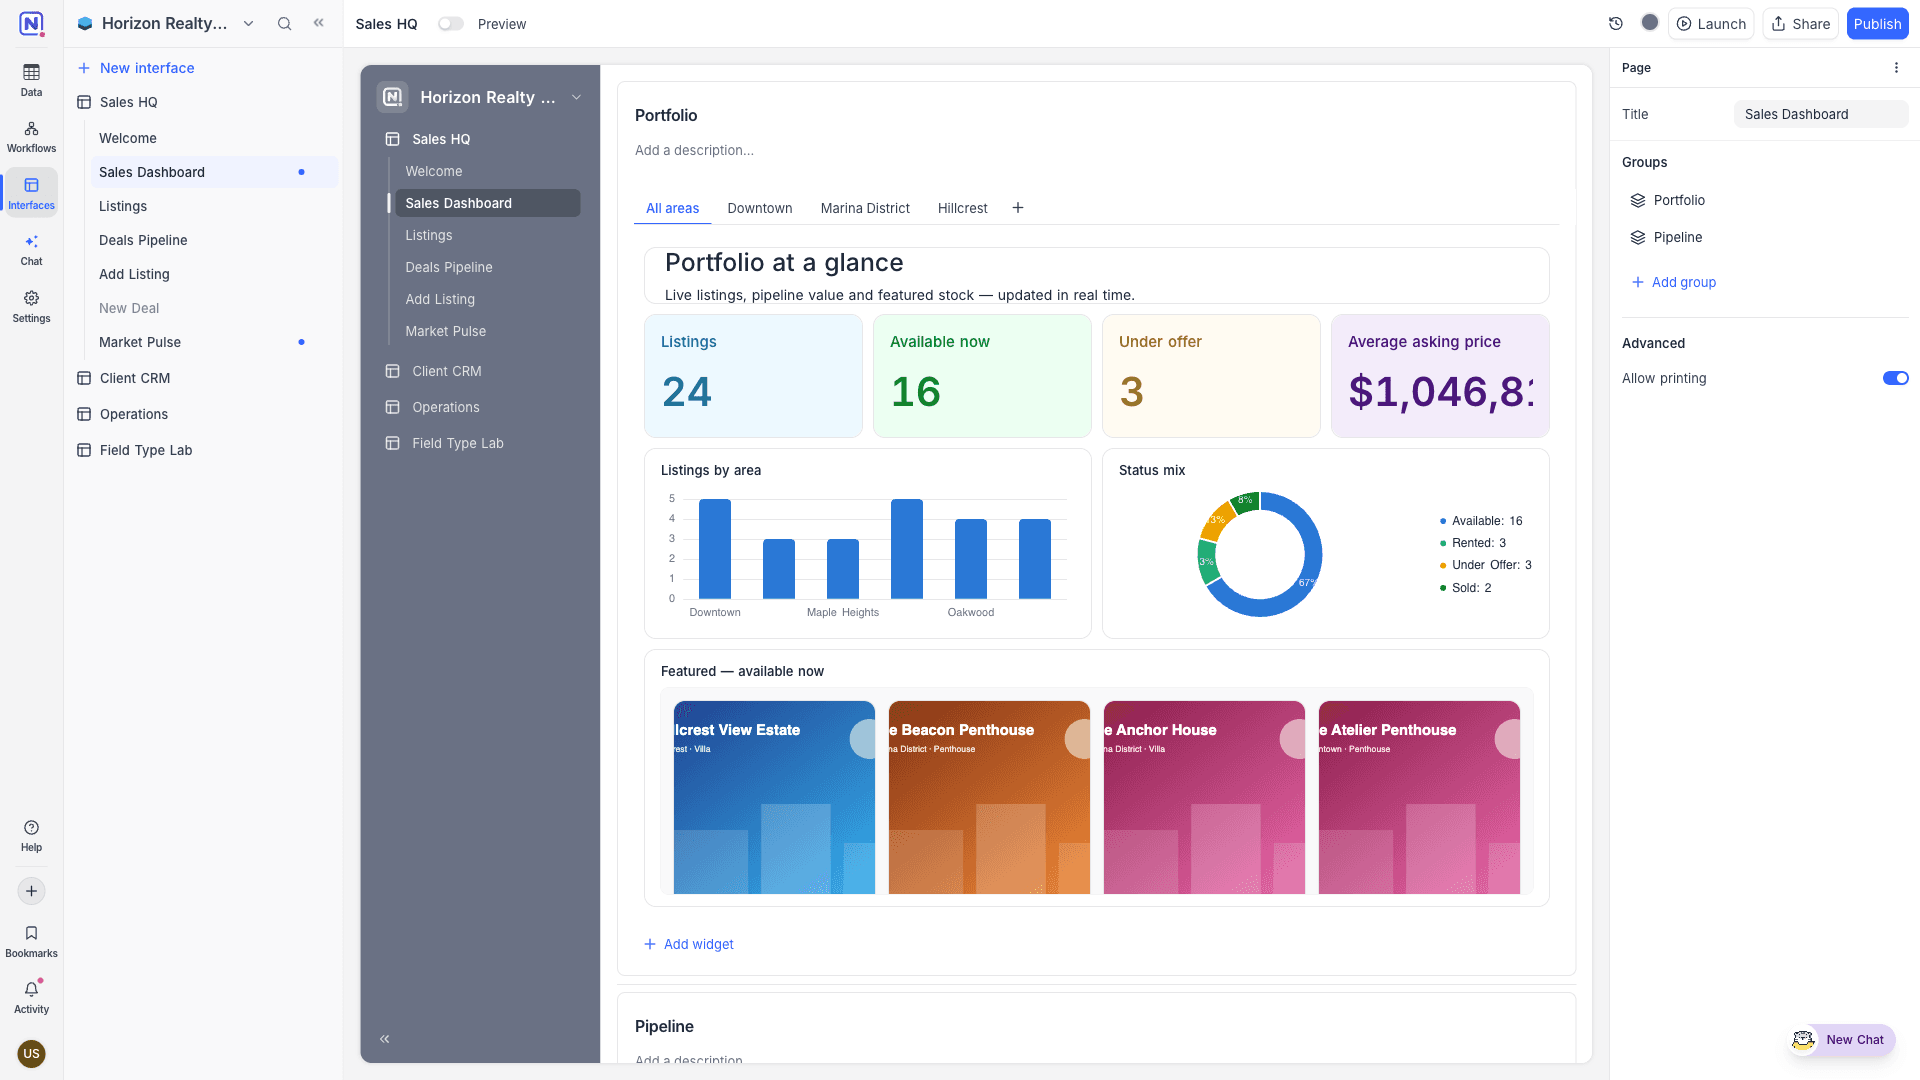This screenshot has height=1080, width=1920.
Task: Search interfaces with the magnifier icon
Action: tap(285, 24)
